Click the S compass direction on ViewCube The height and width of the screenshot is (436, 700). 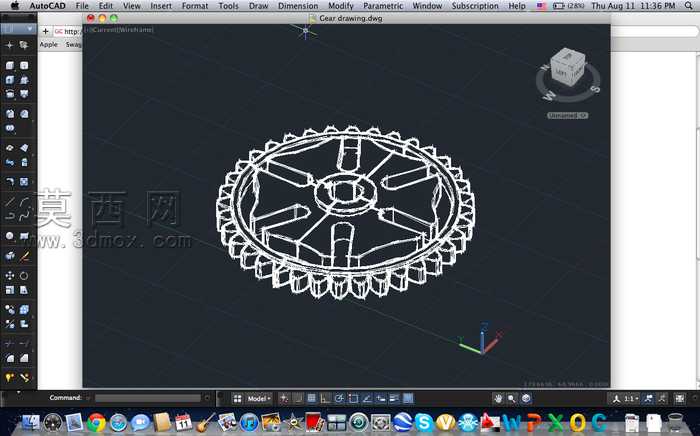tap(596, 89)
